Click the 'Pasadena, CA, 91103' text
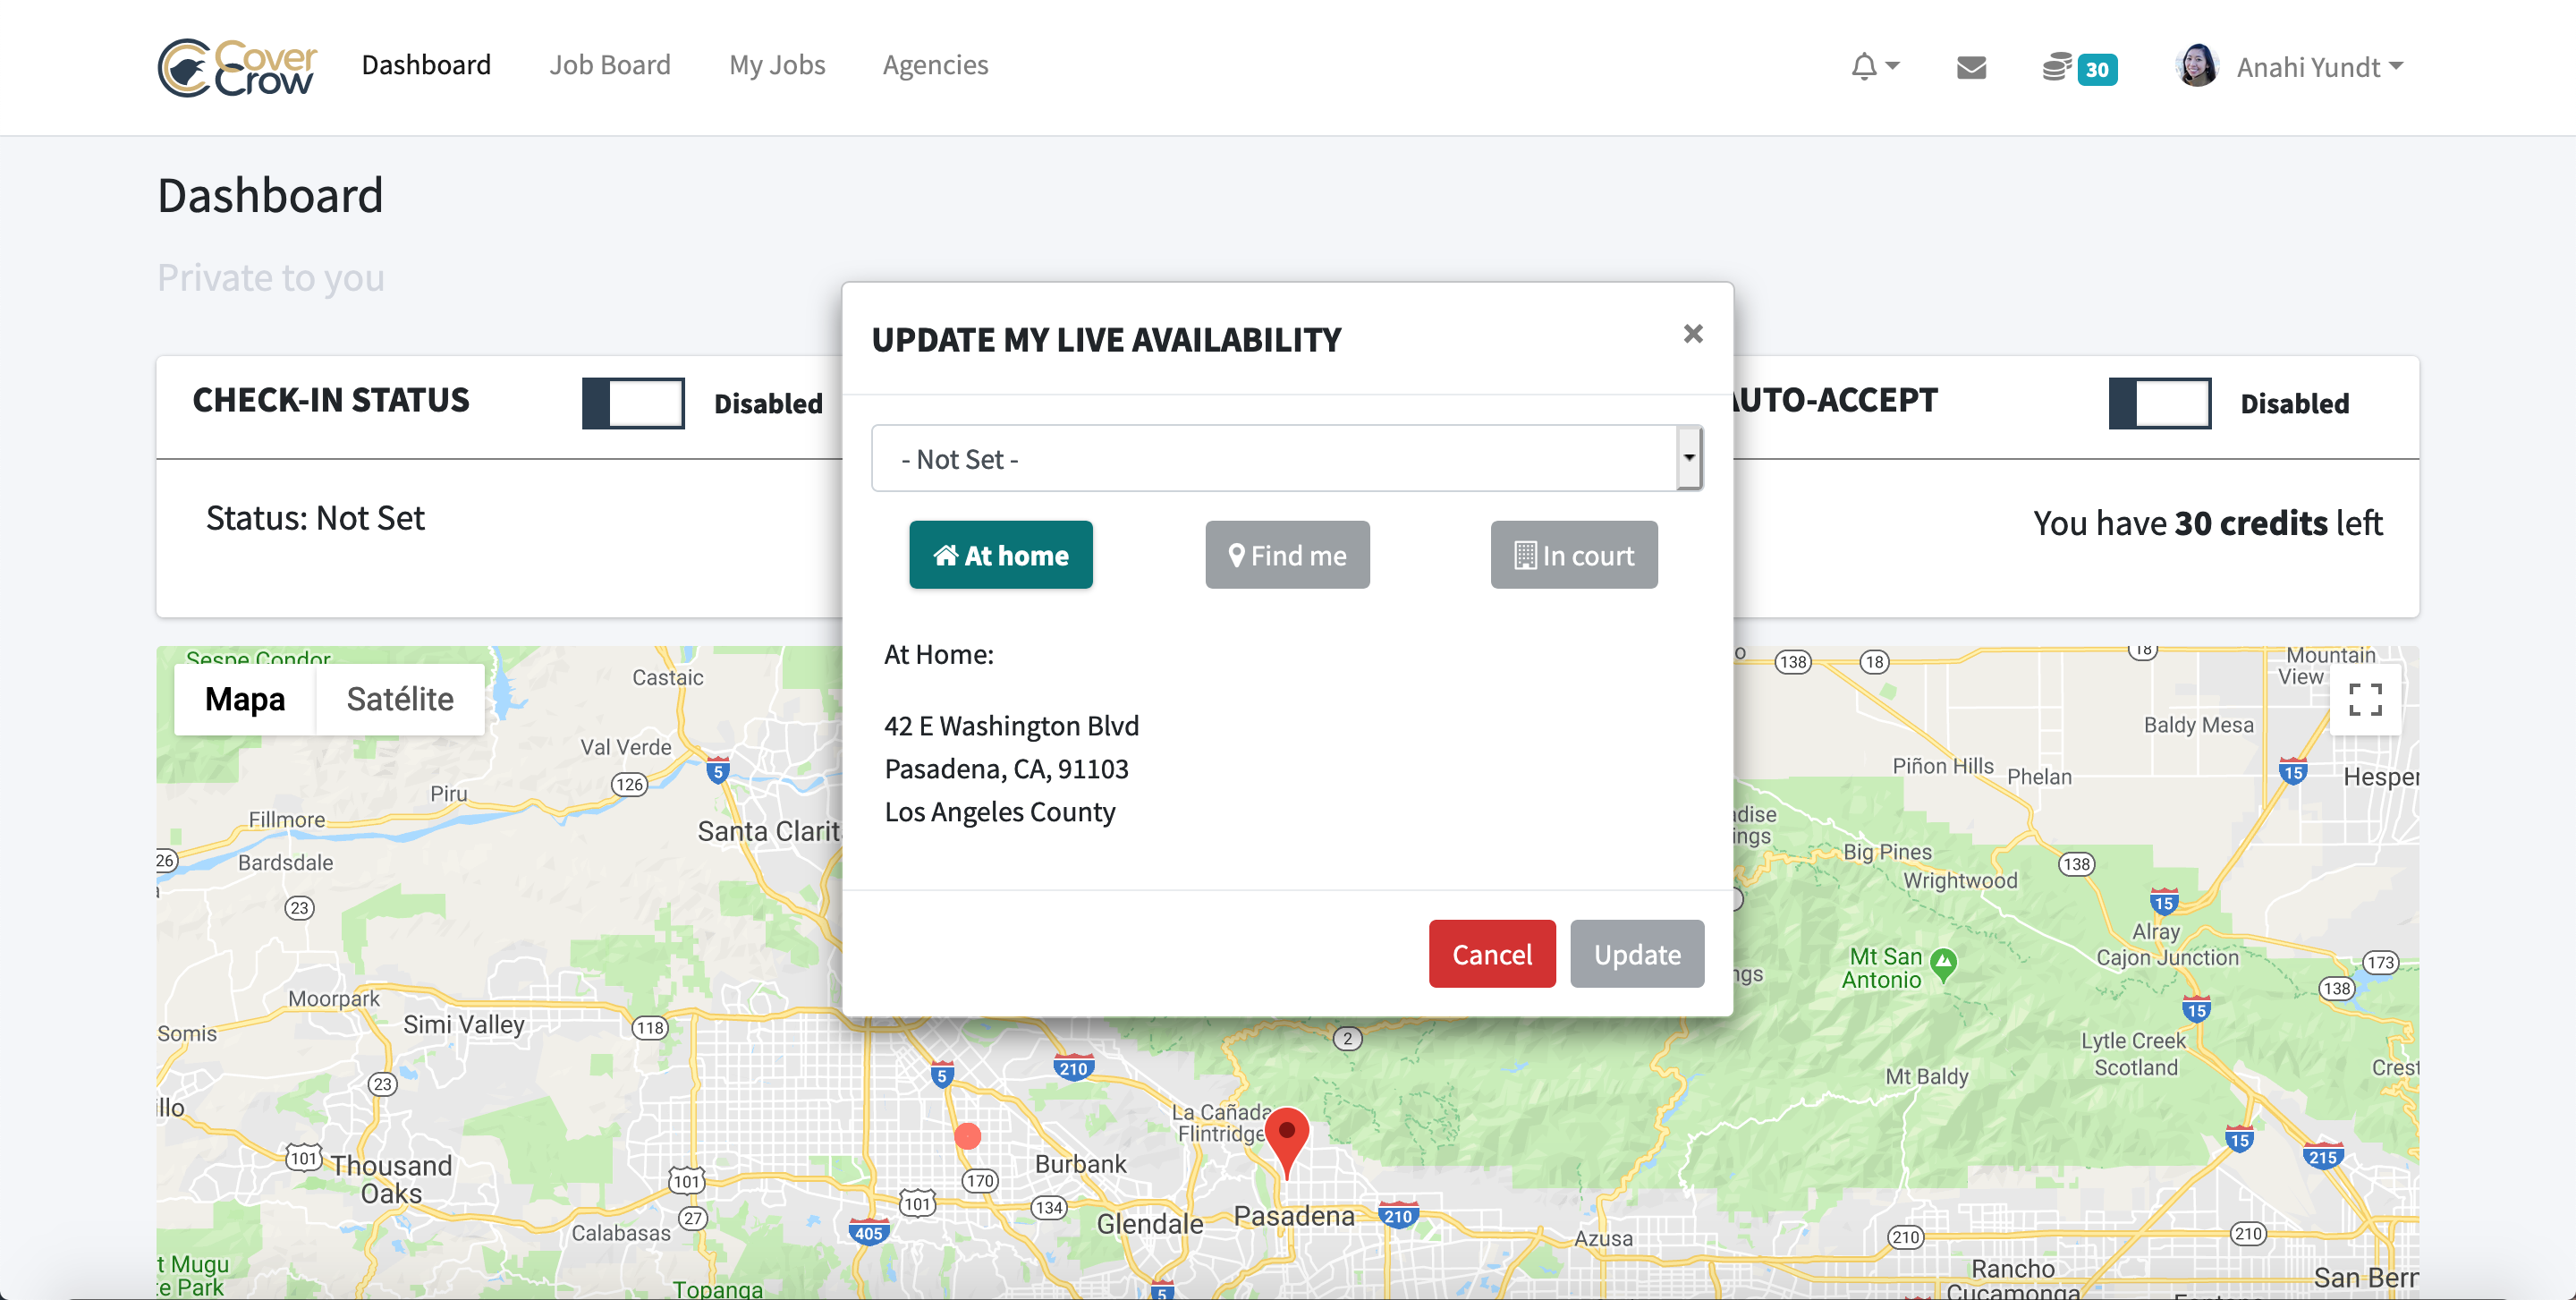This screenshot has height=1300, width=2576. [x=1006, y=768]
